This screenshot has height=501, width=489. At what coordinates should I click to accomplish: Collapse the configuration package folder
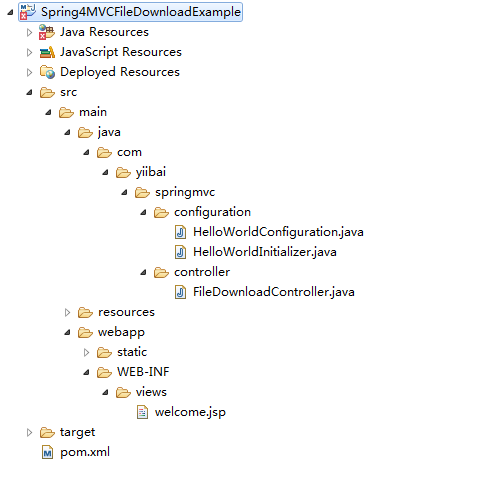coord(144,212)
